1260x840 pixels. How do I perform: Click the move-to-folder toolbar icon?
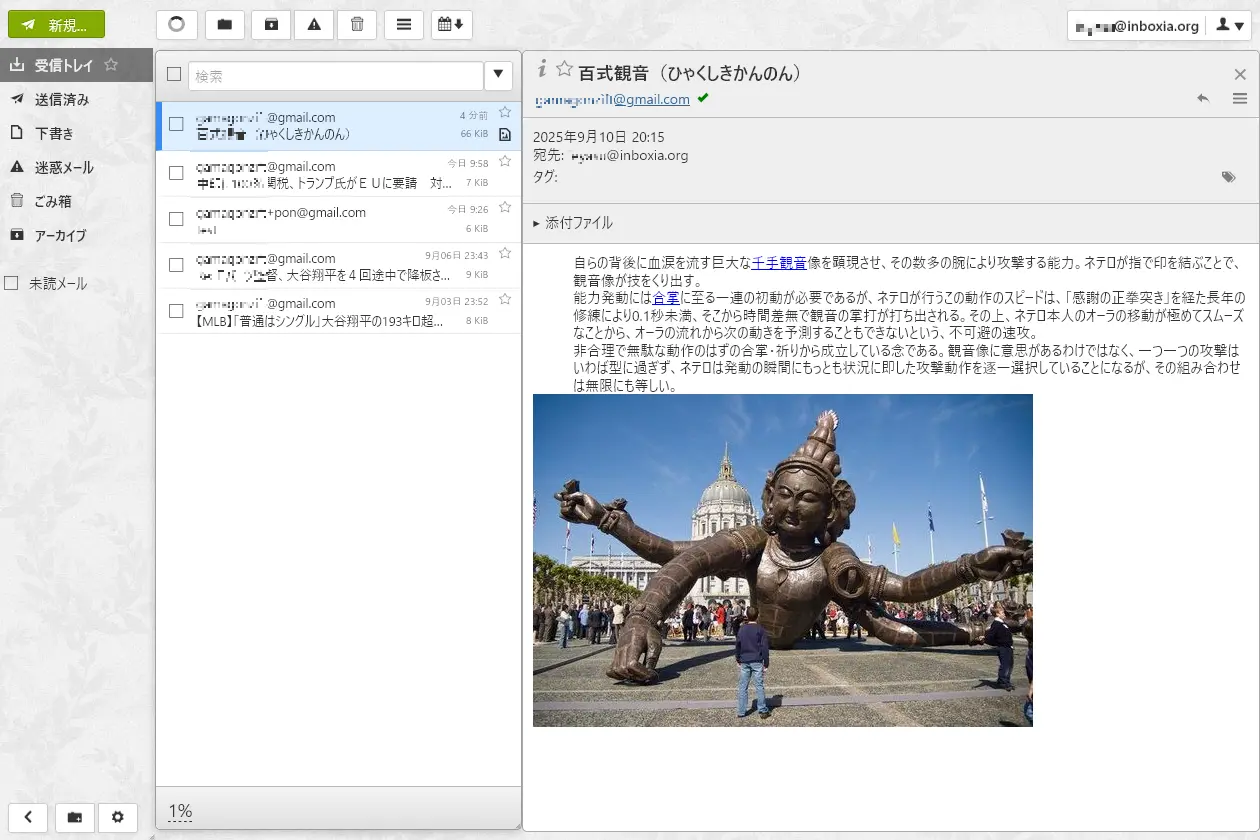tap(225, 25)
